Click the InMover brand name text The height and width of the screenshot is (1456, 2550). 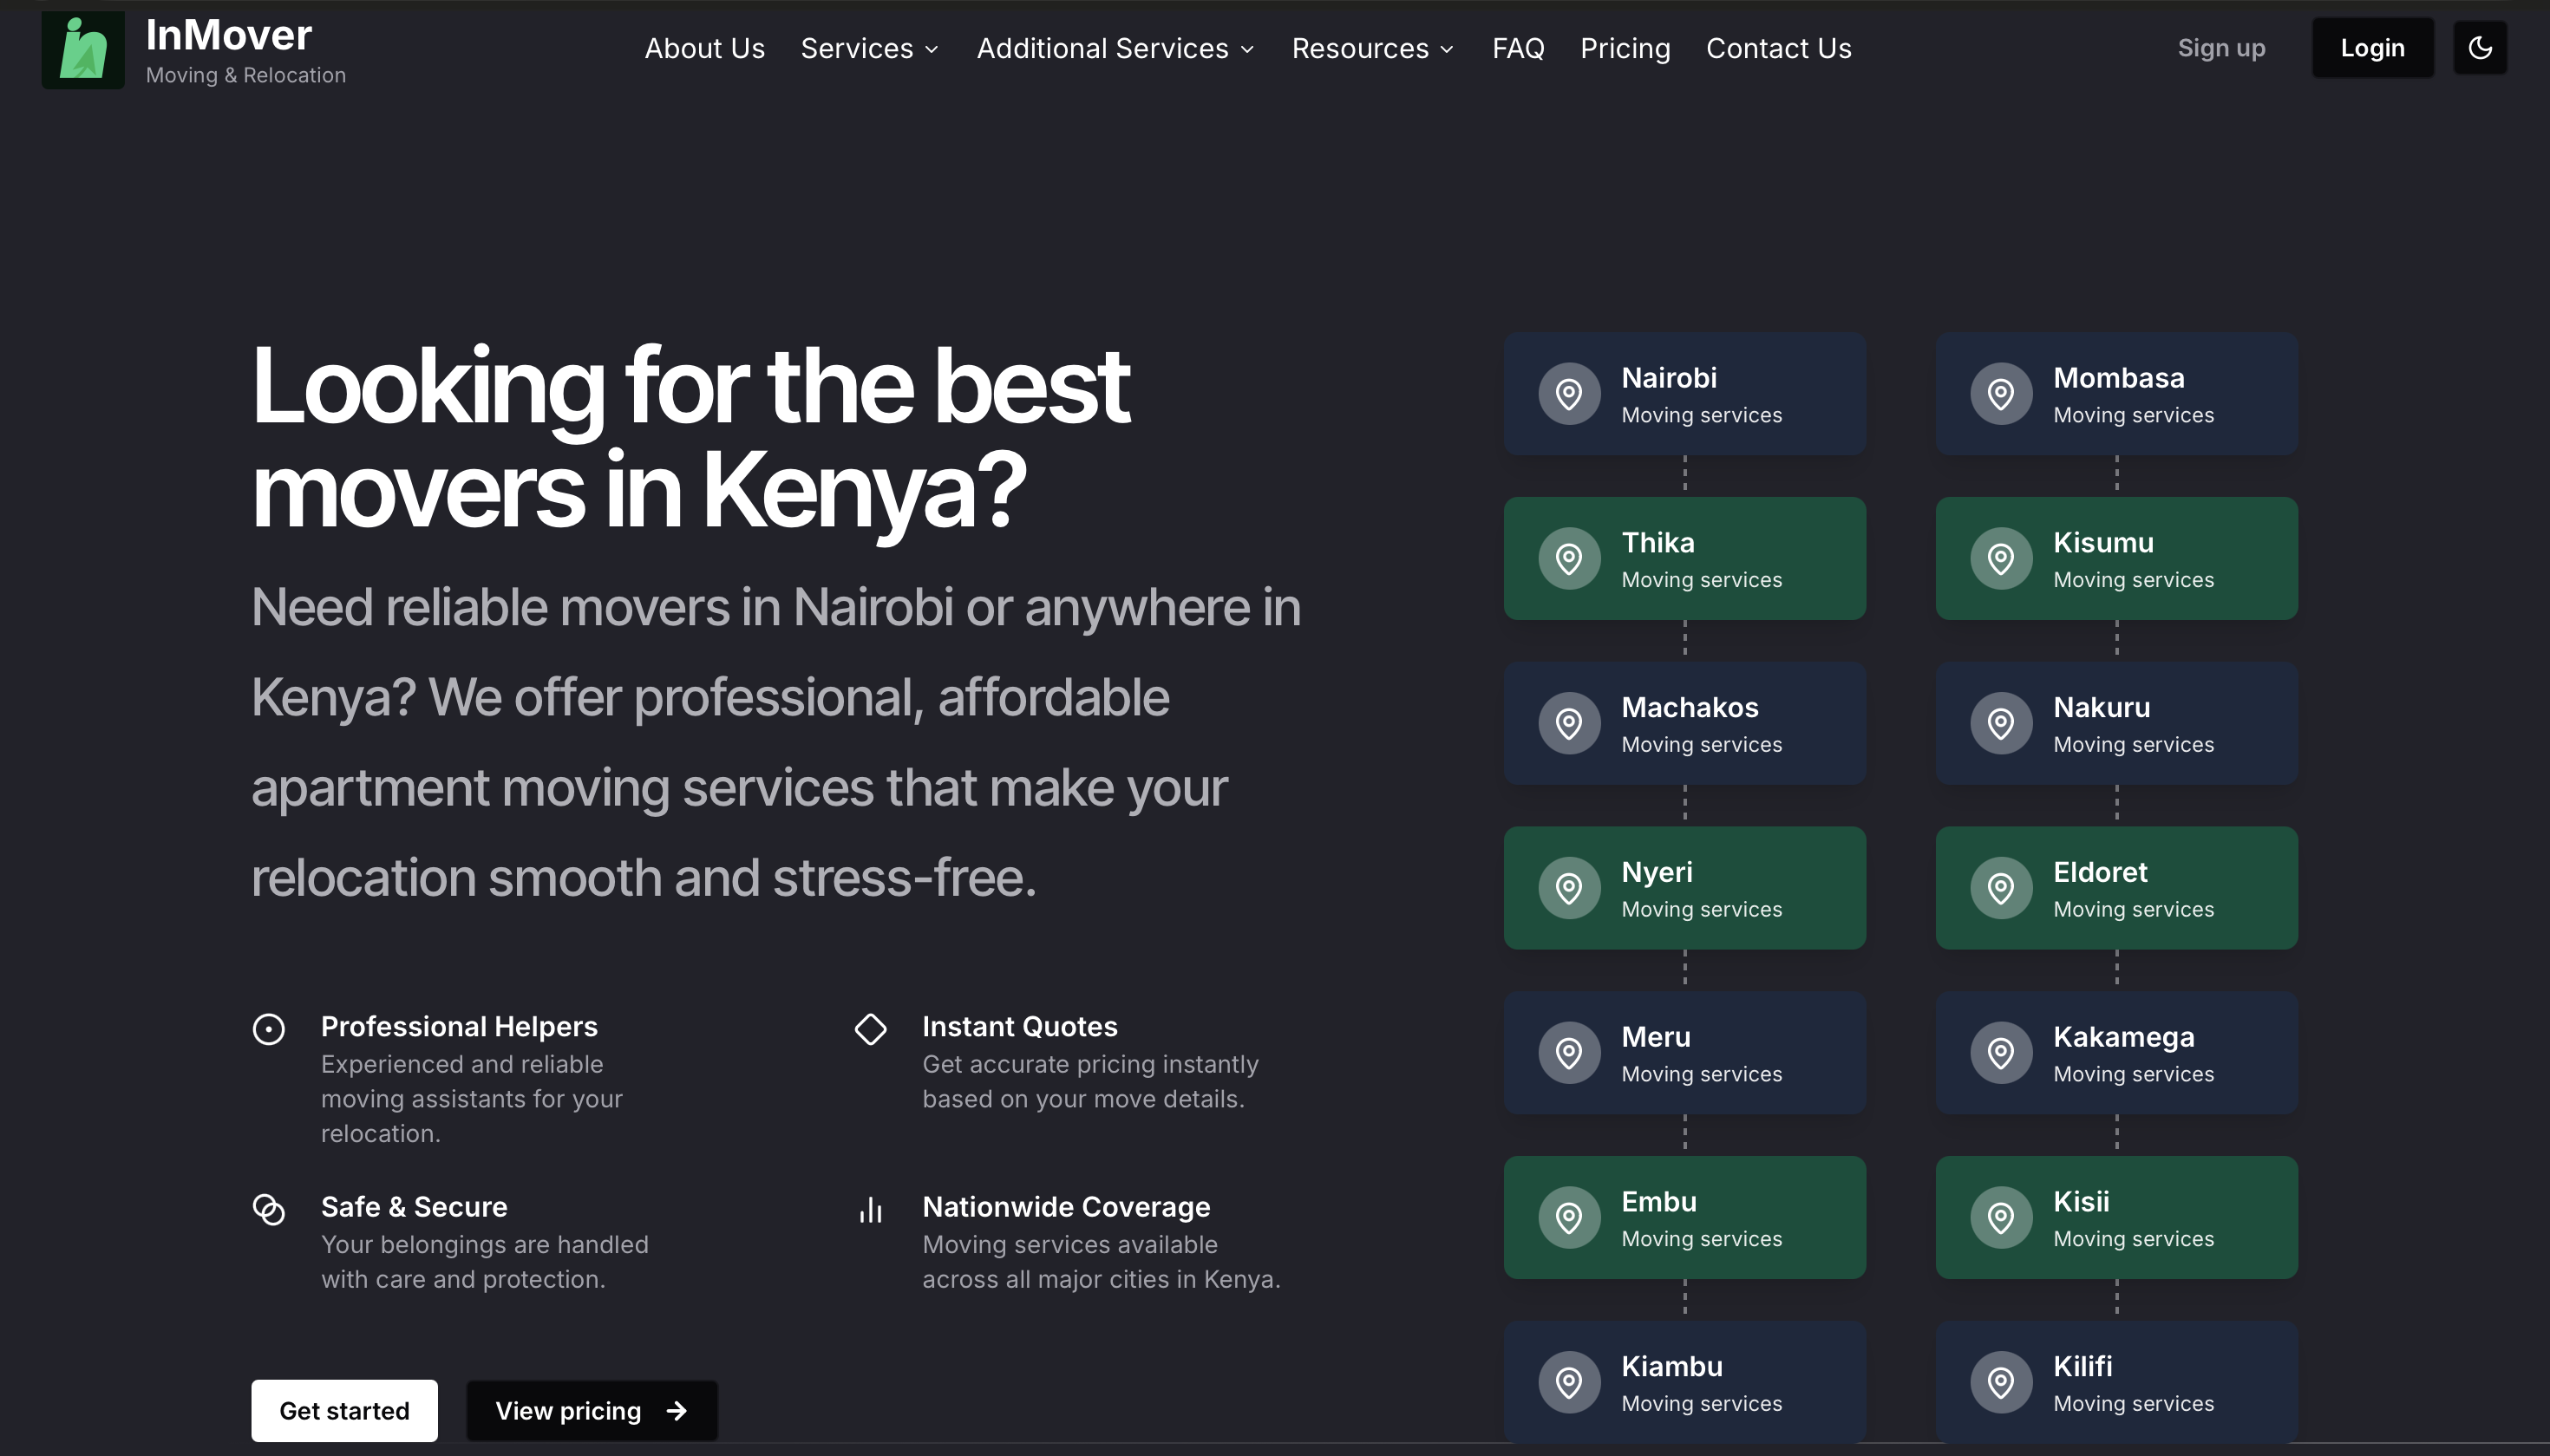[x=229, y=35]
